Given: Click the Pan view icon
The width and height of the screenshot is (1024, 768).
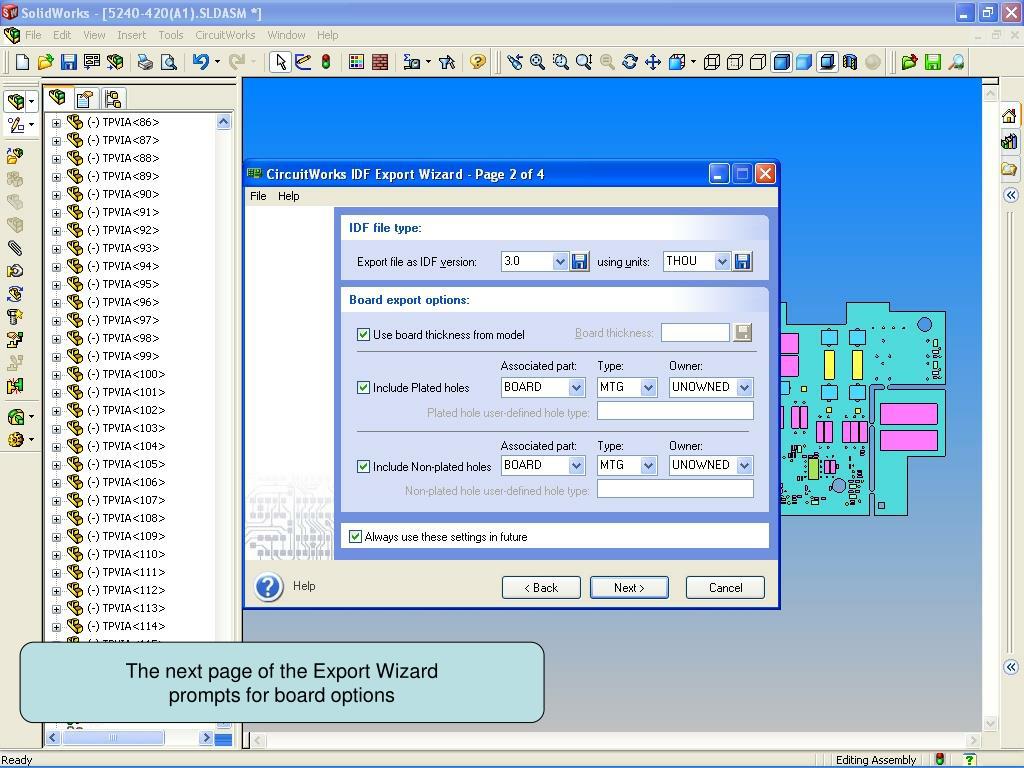Looking at the screenshot, I should 652,62.
